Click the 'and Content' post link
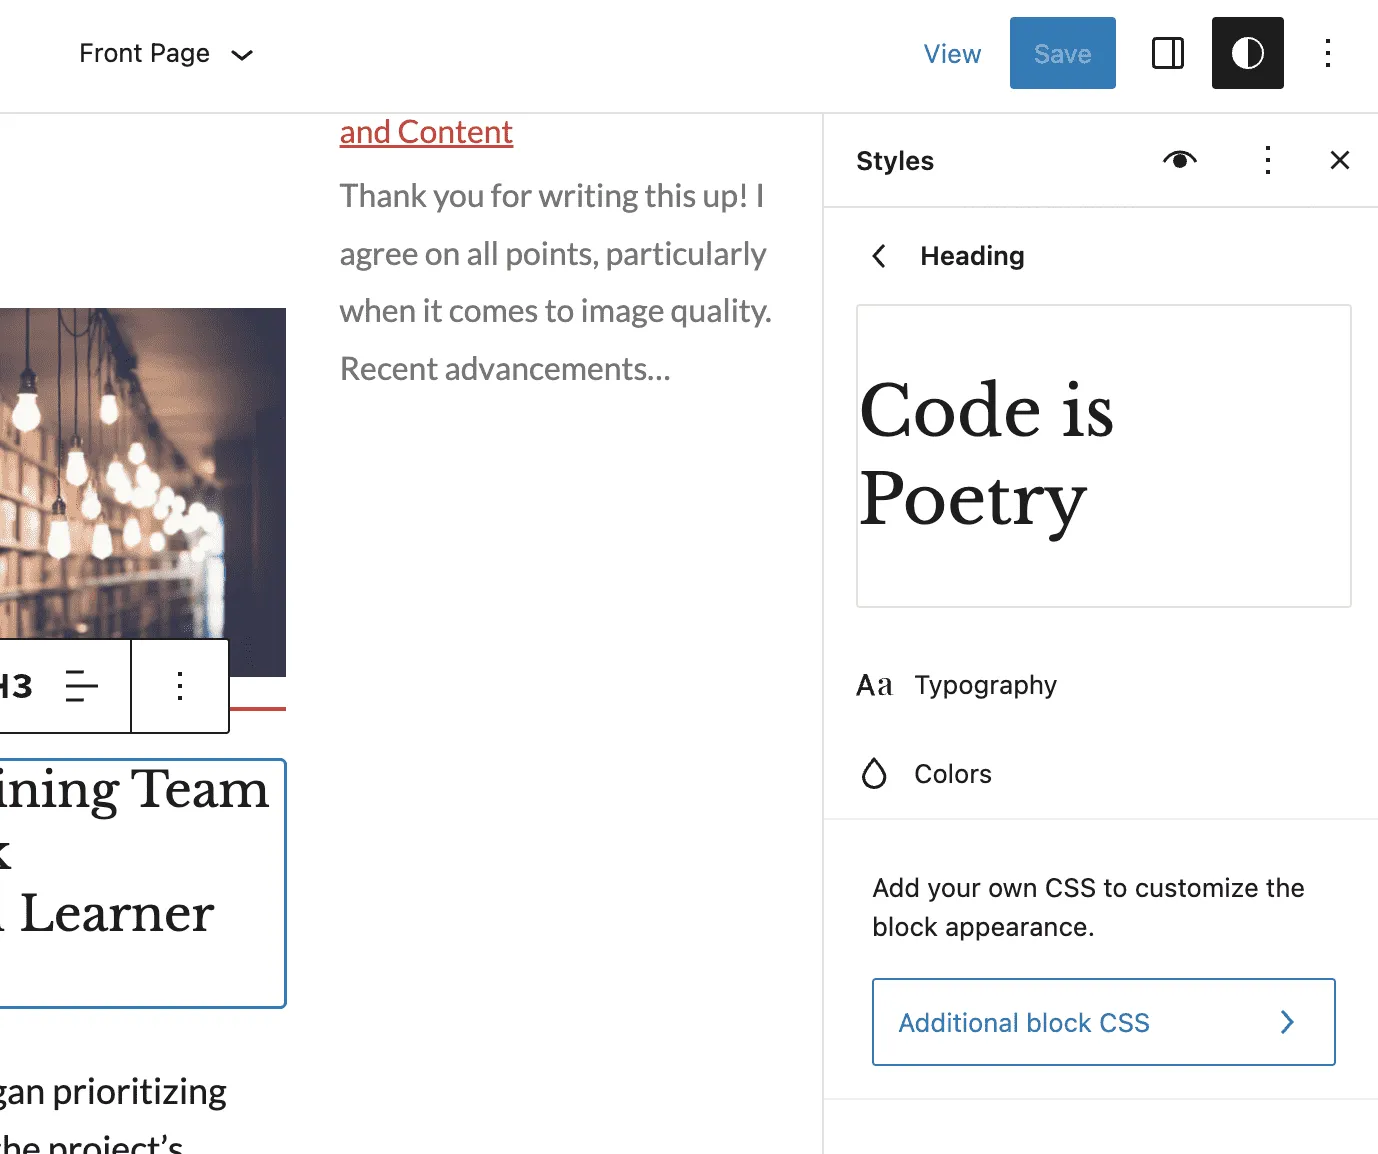Screen dimensions: 1378x1154 426,132
